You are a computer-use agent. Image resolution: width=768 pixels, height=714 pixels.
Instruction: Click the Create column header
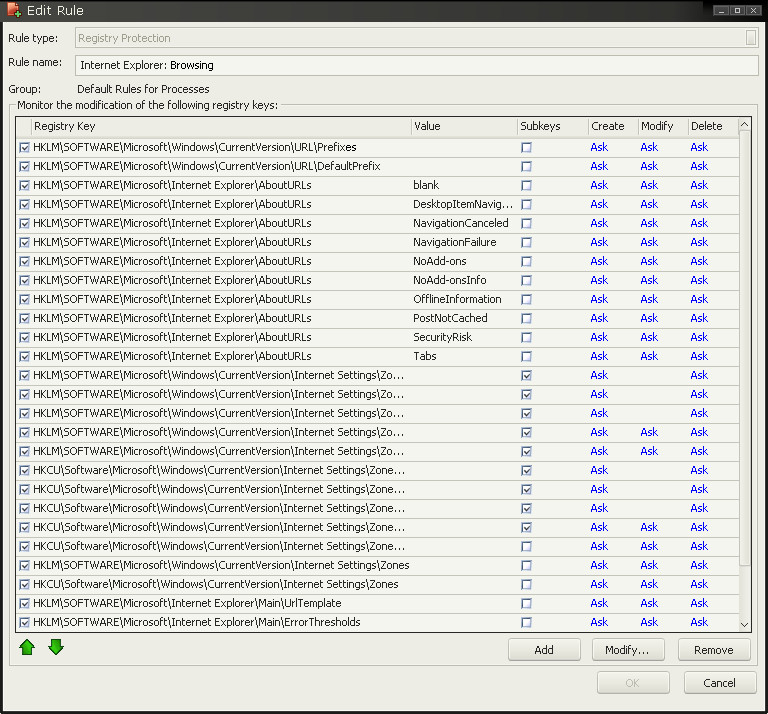pos(613,126)
